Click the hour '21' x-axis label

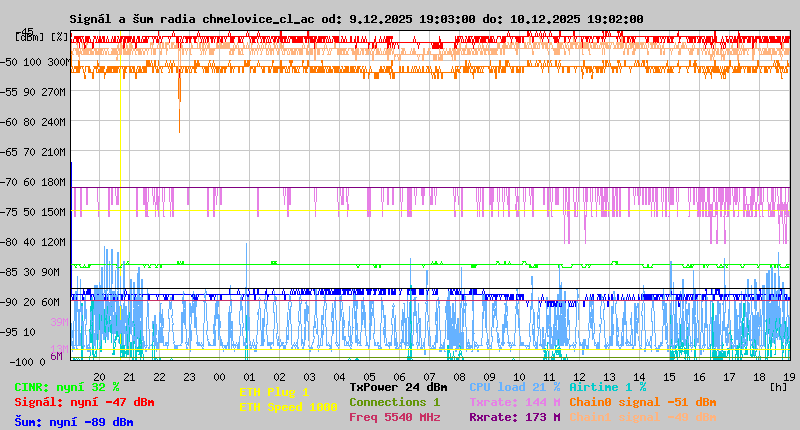[x=130, y=377]
